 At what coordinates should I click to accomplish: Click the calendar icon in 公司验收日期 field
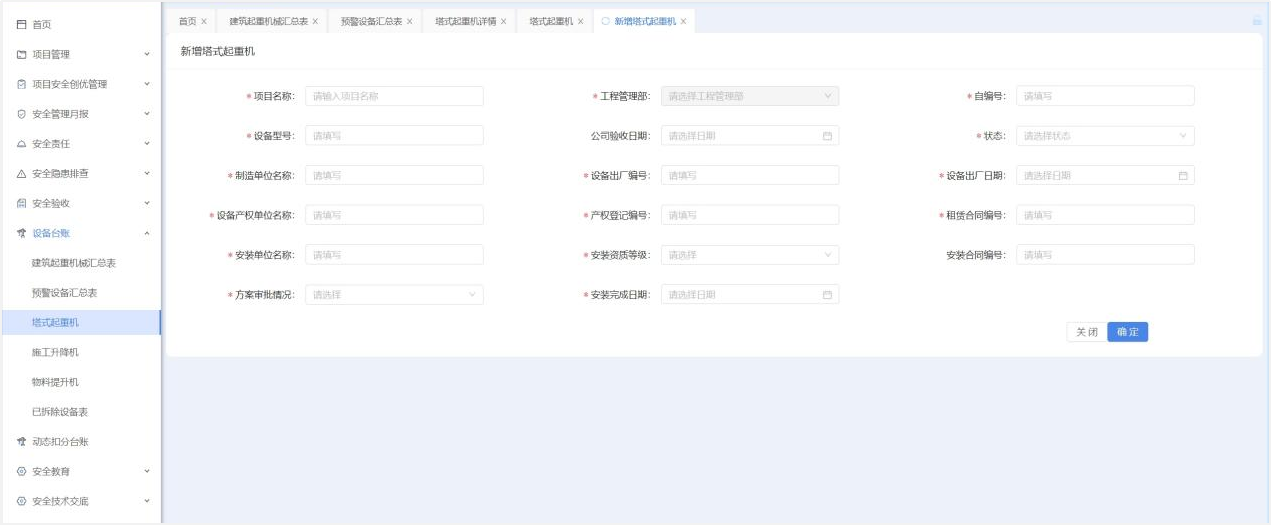(827, 136)
